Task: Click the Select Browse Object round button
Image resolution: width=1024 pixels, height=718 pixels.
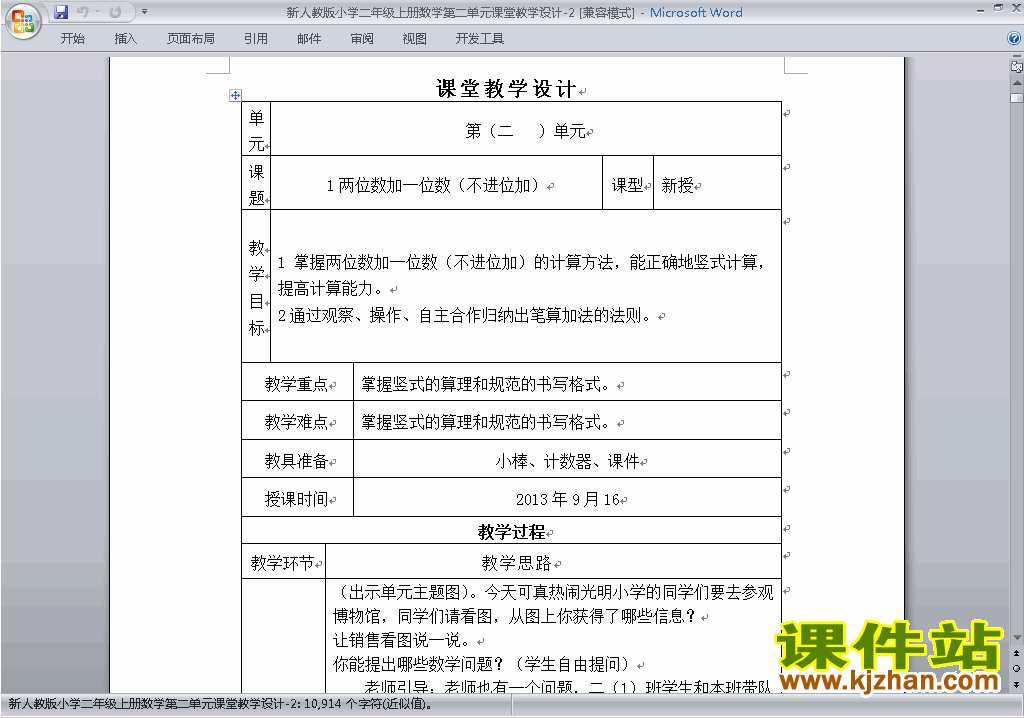Action: pos(1017,668)
